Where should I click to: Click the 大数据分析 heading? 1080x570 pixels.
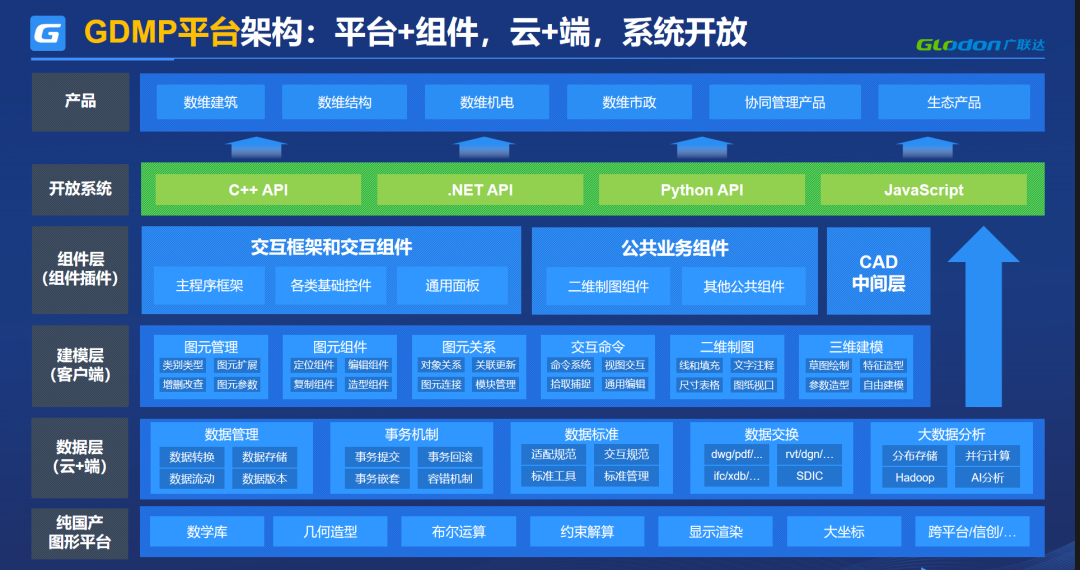pos(951,434)
